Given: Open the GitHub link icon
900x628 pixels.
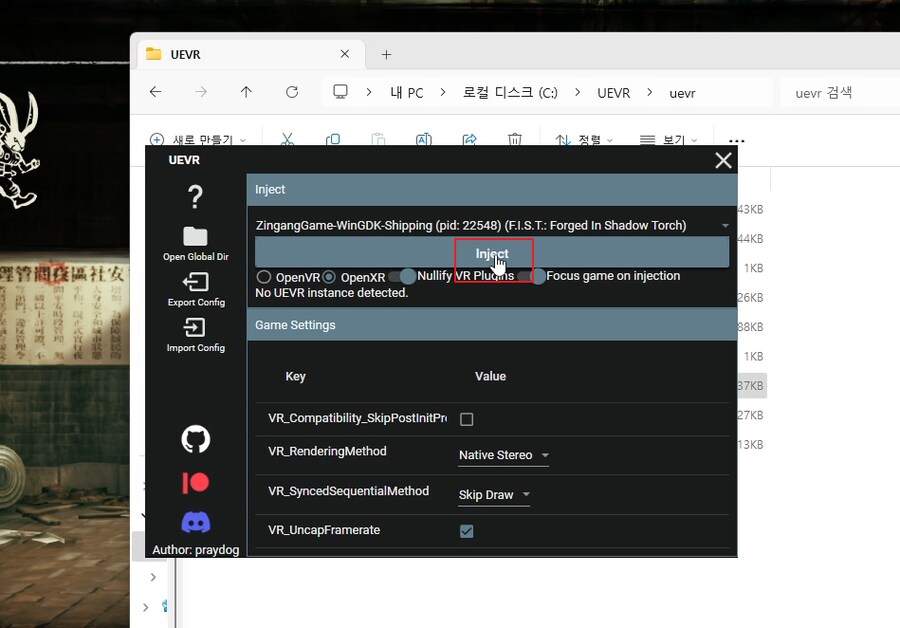Looking at the screenshot, I should tap(195, 439).
